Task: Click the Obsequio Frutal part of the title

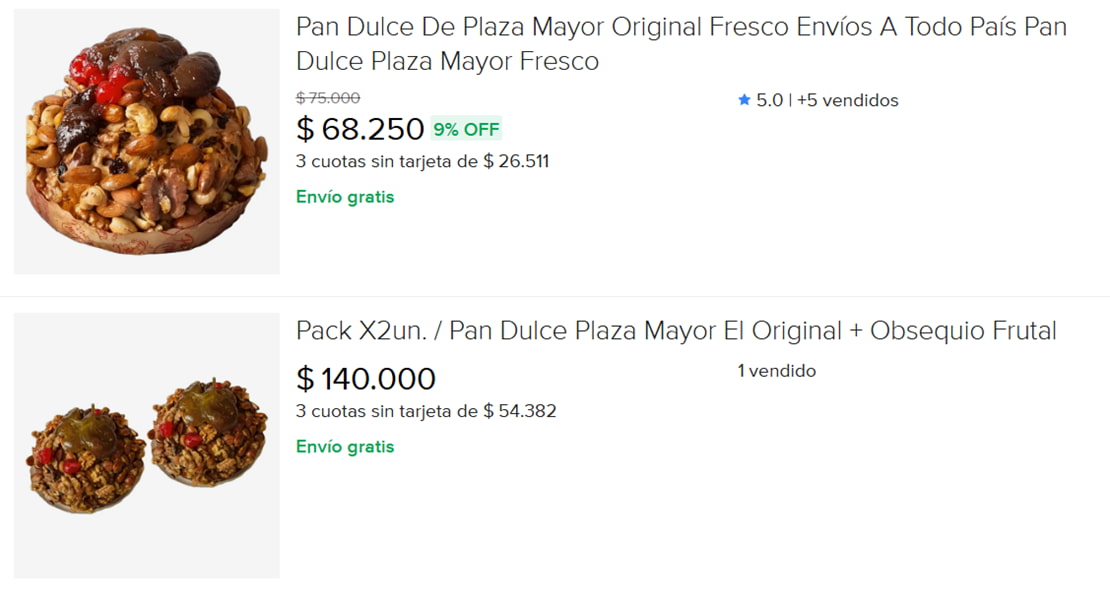Action: pos(958,331)
